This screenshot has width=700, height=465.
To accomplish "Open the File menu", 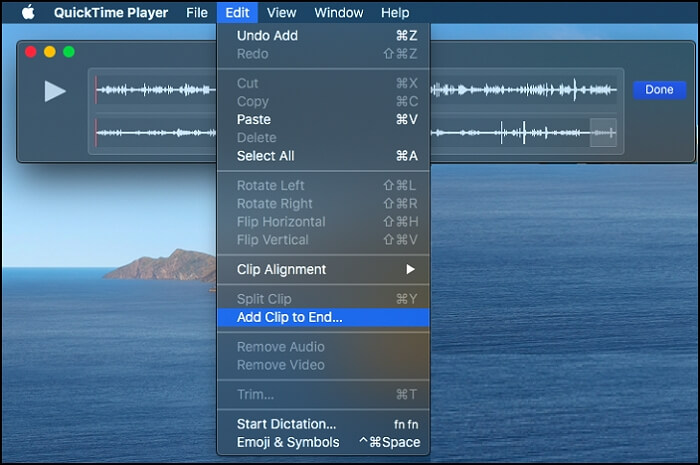I will click(x=197, y=13).
